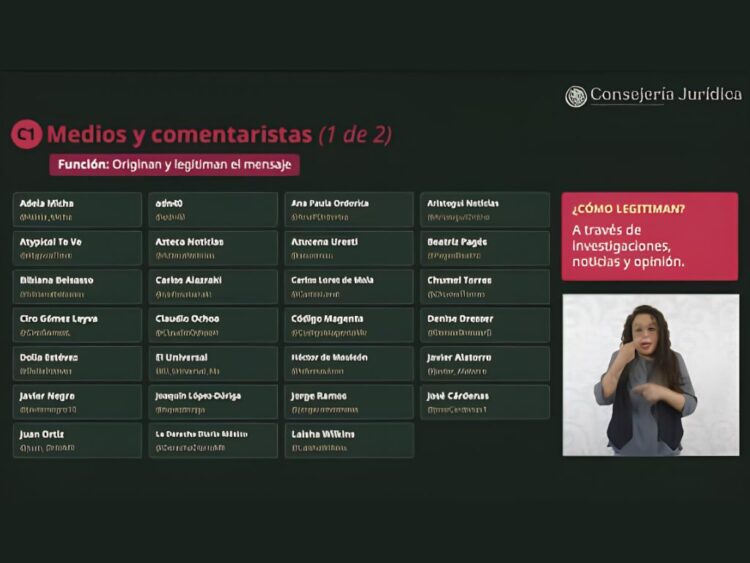Select the Atypical Te Ve card
750x563 pixels.
(x=77, y=248)
